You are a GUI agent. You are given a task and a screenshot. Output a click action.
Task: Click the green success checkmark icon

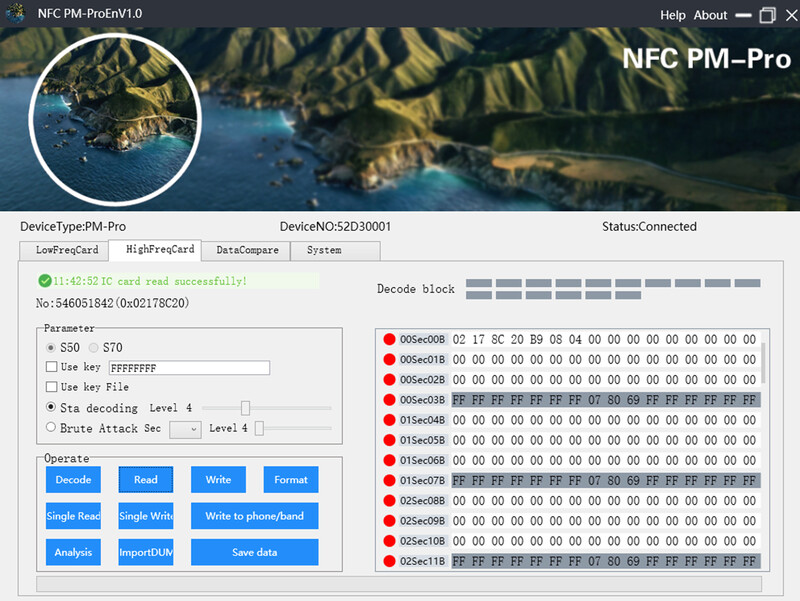[x=44, y=281]
